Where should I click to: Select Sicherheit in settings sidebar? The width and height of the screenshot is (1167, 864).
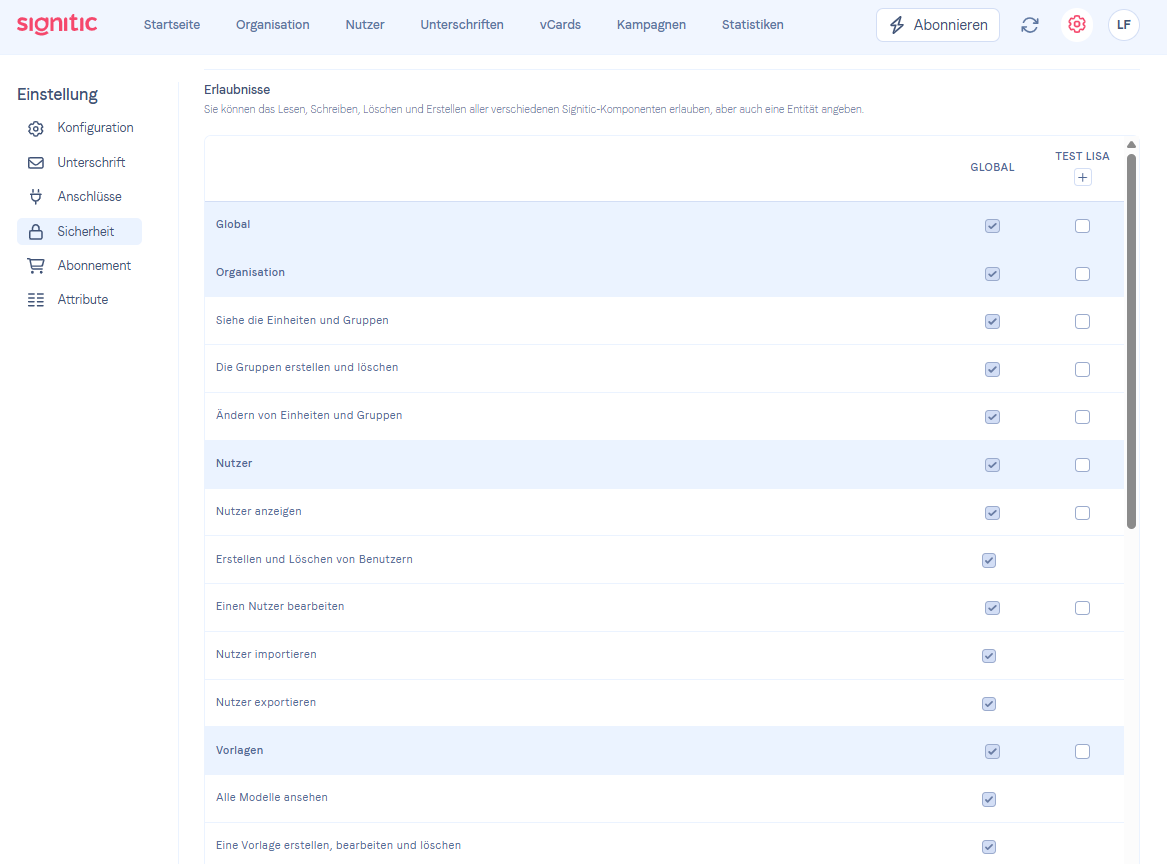80,231
